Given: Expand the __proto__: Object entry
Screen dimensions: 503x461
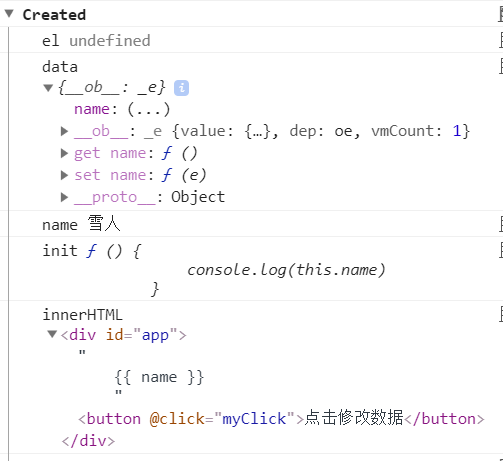Looking at the screenshot, I should (64, 197).
